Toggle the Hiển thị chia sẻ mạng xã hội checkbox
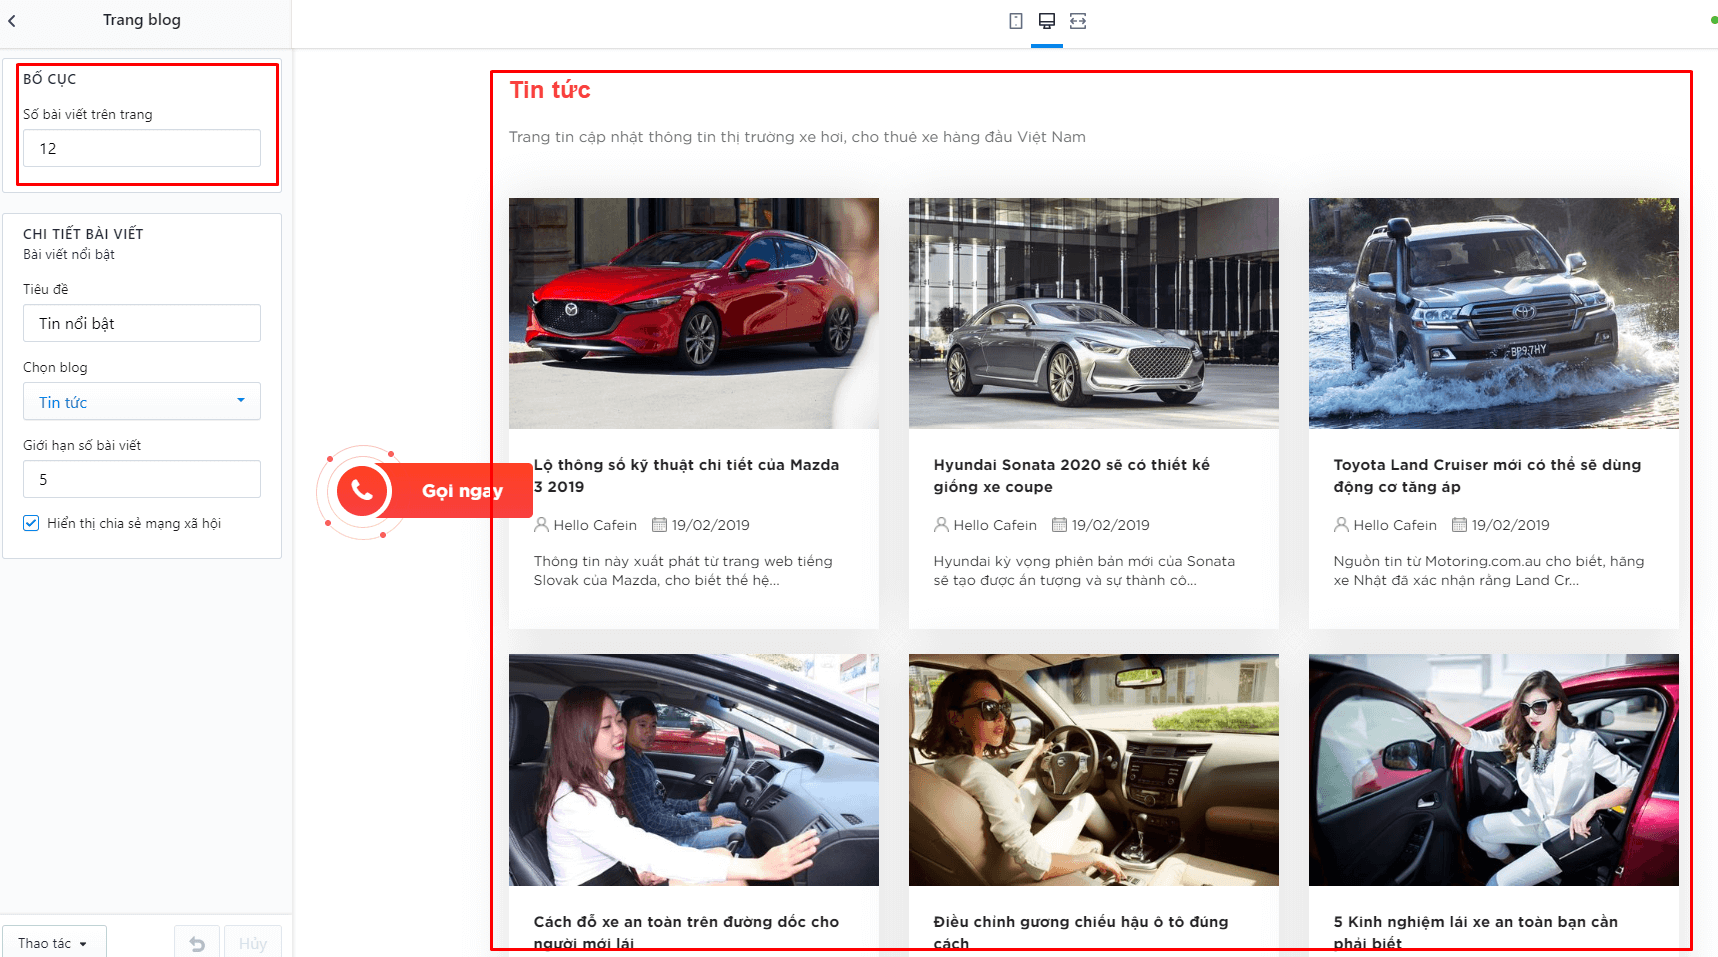The width and height of the screenshot is (1718, 957). (31, 523)
